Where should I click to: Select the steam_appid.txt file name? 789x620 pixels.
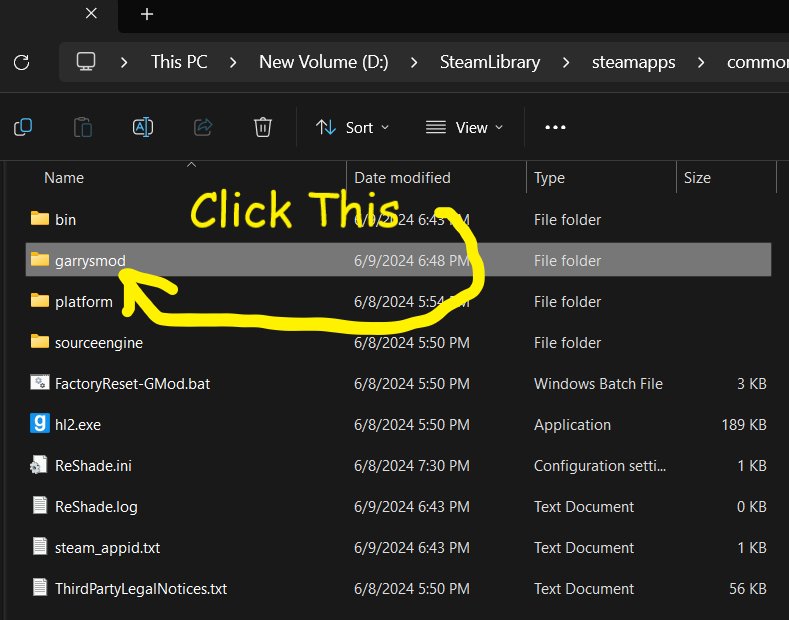tap(107, 548)
